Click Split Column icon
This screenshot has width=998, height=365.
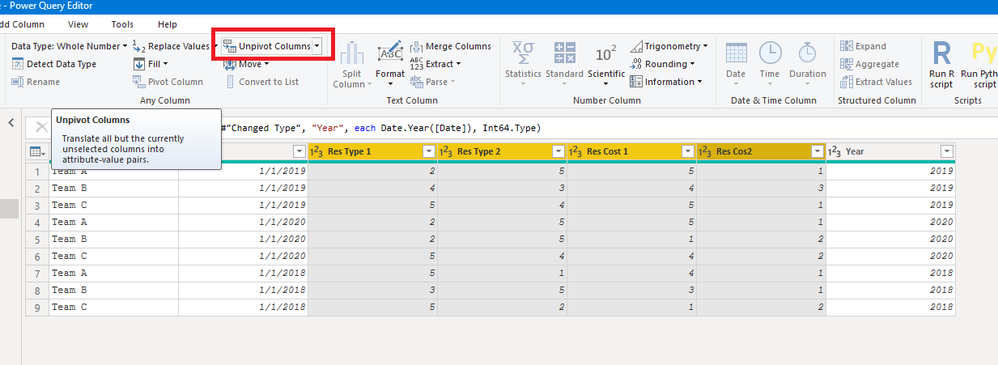(x=351, y=52)
